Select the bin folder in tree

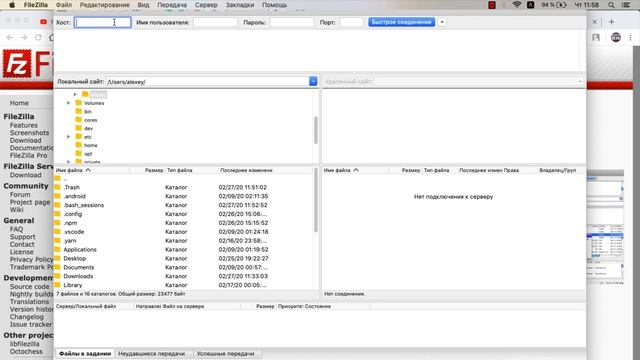point(88,111)
